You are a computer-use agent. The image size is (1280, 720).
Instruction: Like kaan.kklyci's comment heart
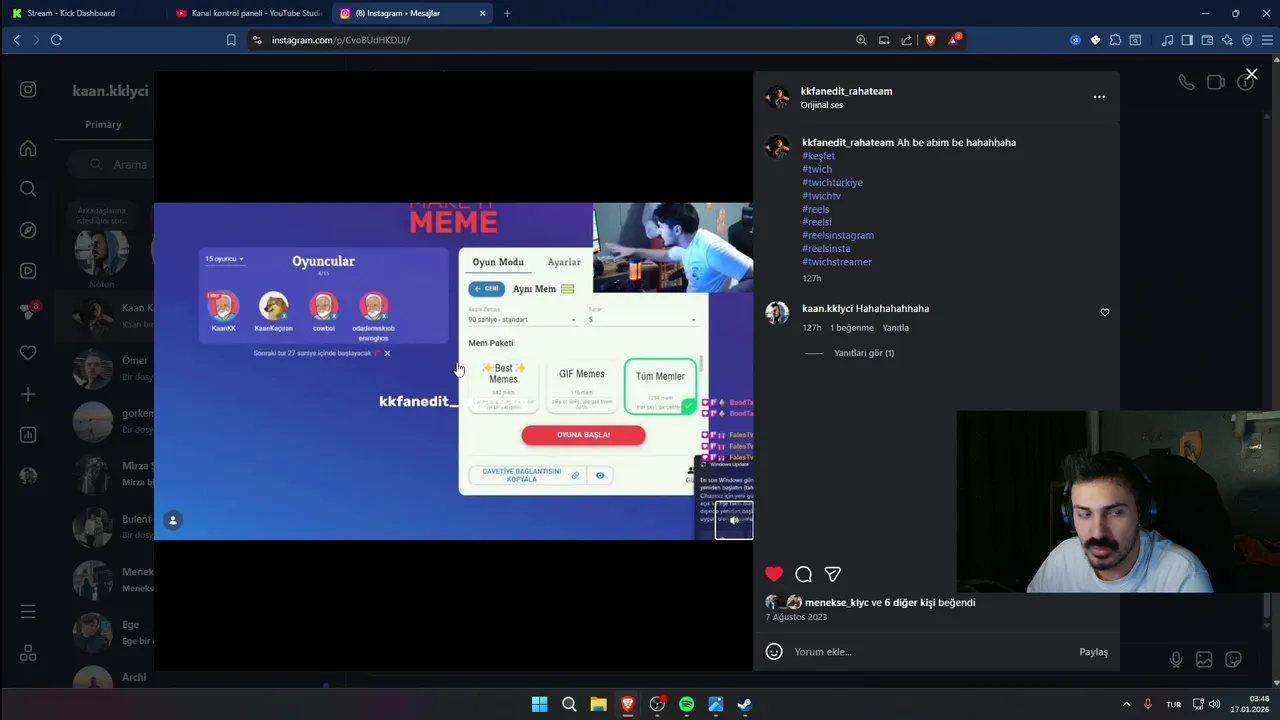(1105, 313)
